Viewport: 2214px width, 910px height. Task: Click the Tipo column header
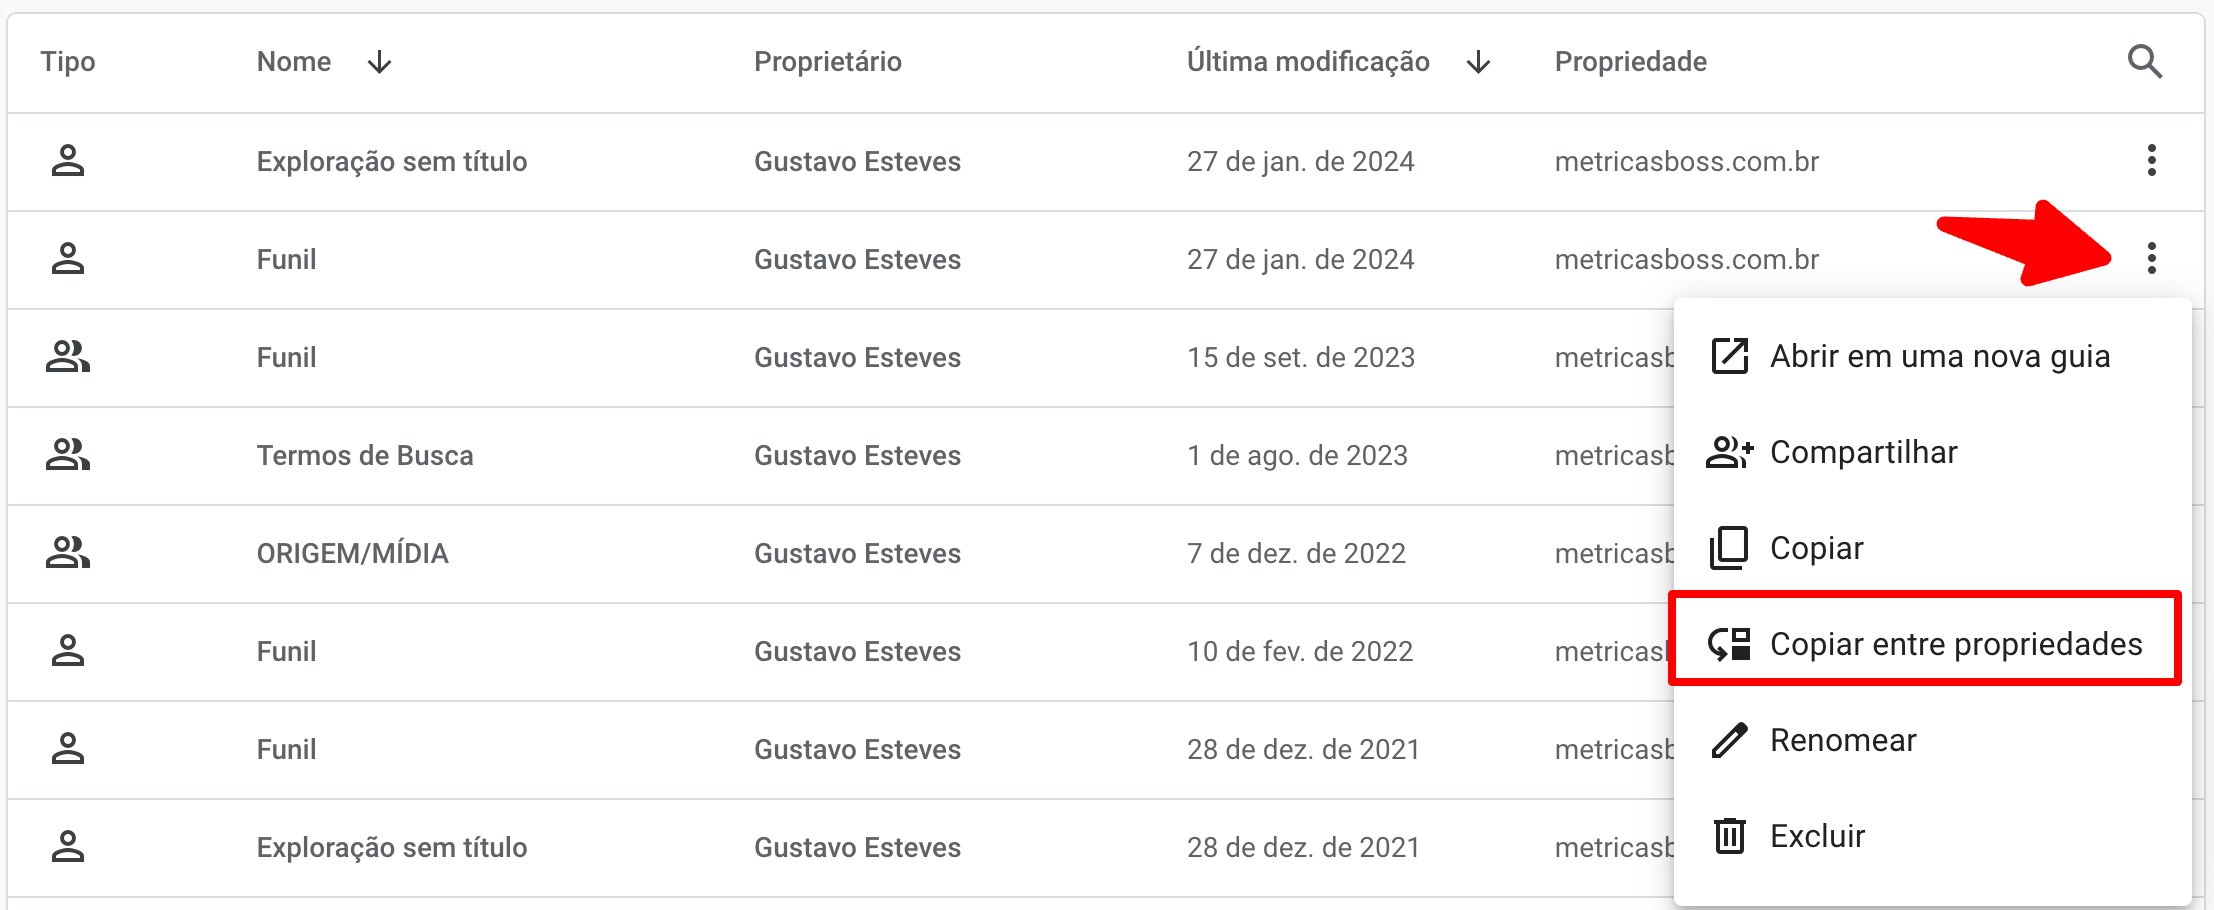[x=68, y=62]
